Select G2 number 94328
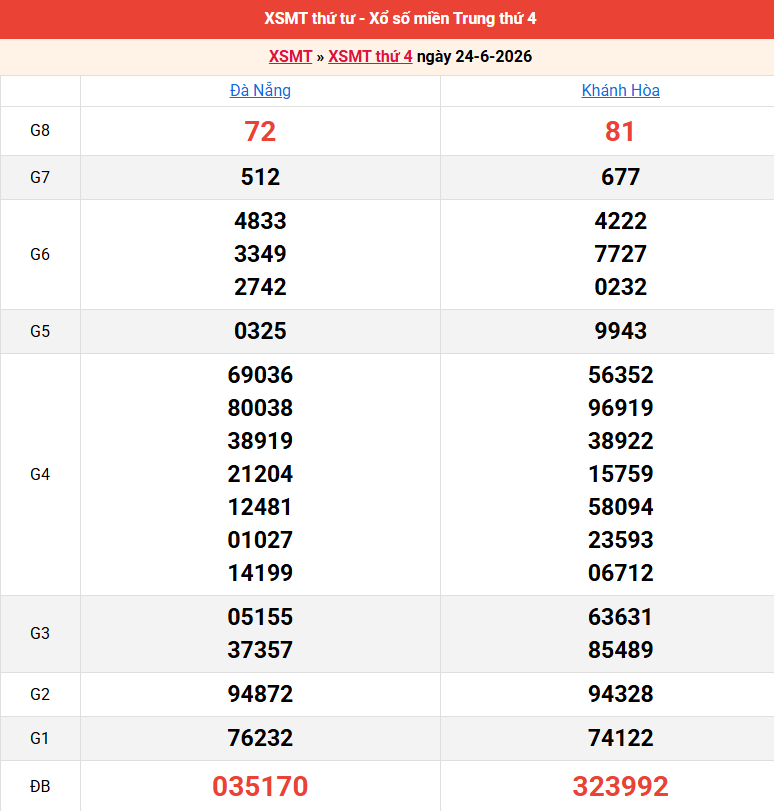 [620, 694]
